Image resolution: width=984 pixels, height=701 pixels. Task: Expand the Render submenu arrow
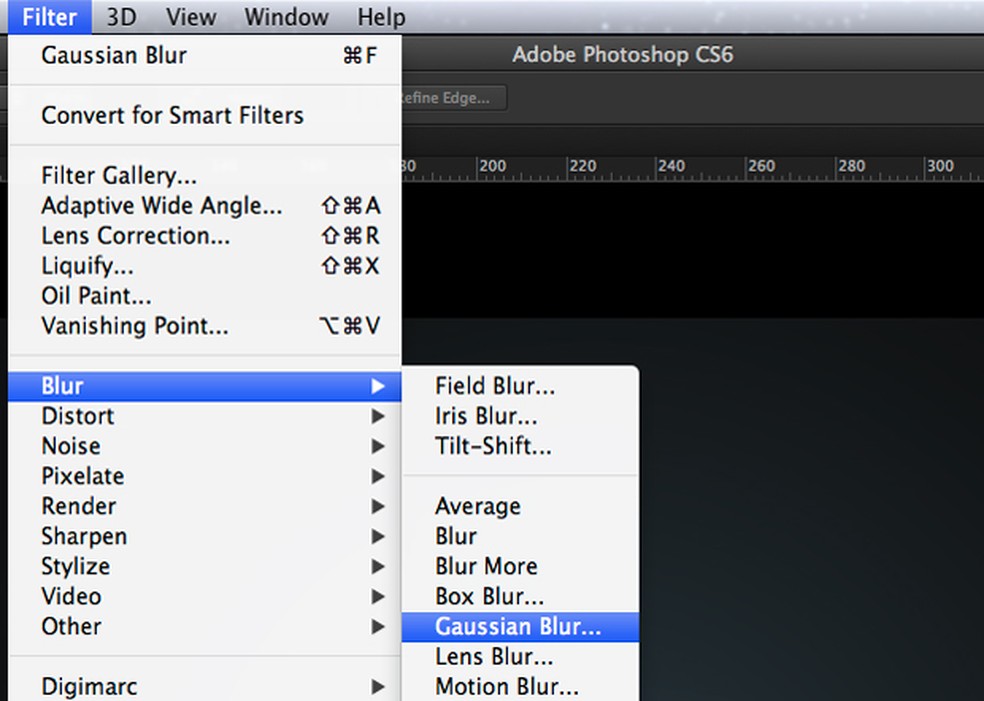coord(378,506)
